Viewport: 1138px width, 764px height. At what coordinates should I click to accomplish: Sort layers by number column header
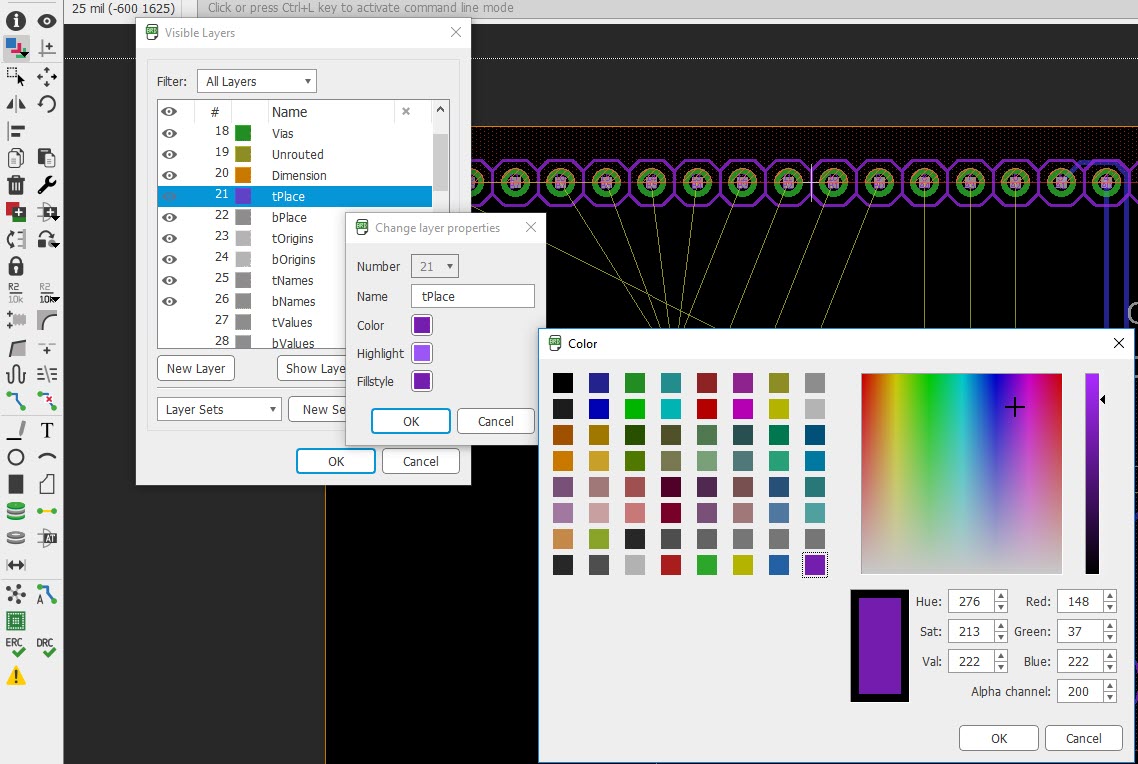coord(214,112)
